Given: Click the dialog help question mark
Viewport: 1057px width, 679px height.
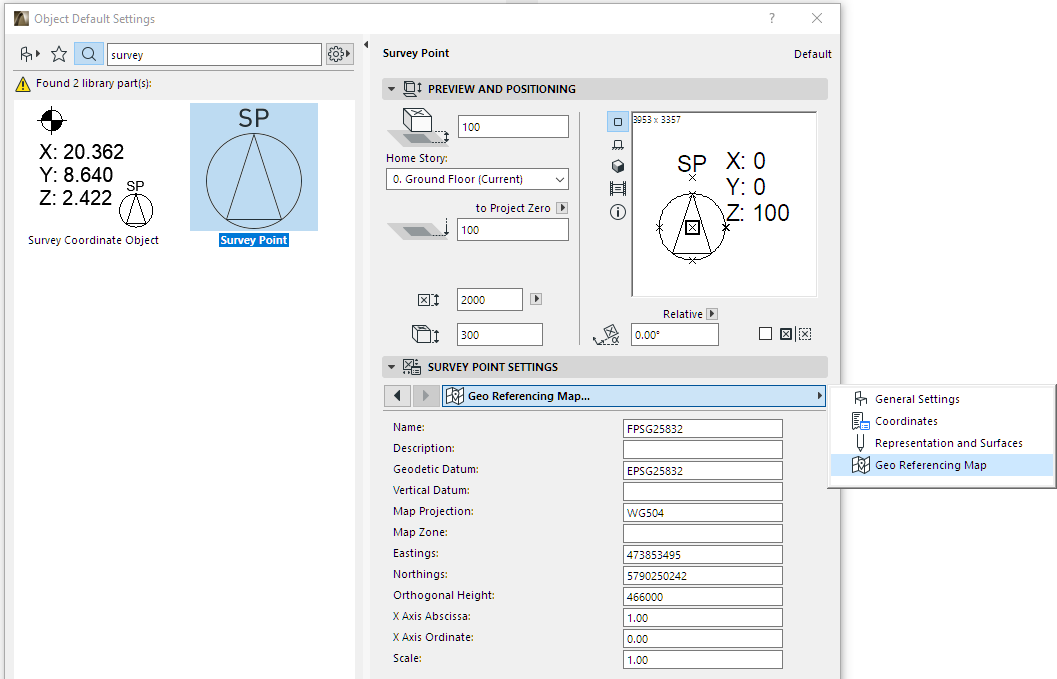Looking at the screenshot, I should pyautogui.click(x=772, y=18).
